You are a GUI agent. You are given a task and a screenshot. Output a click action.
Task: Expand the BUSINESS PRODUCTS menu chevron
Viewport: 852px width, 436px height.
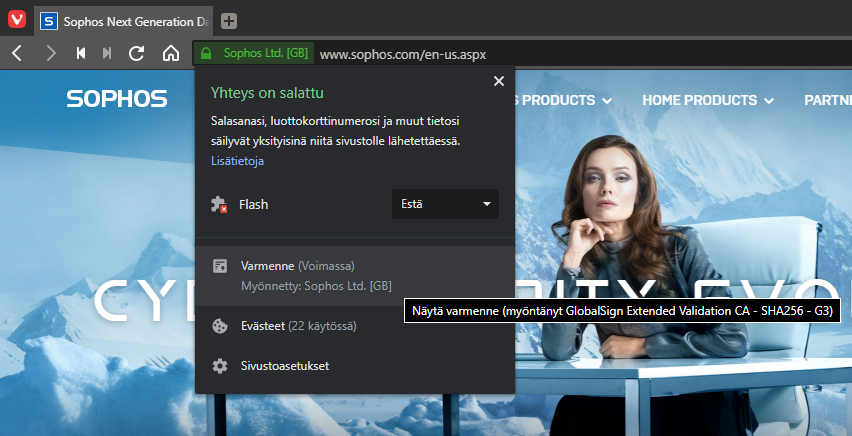(607, 101)
